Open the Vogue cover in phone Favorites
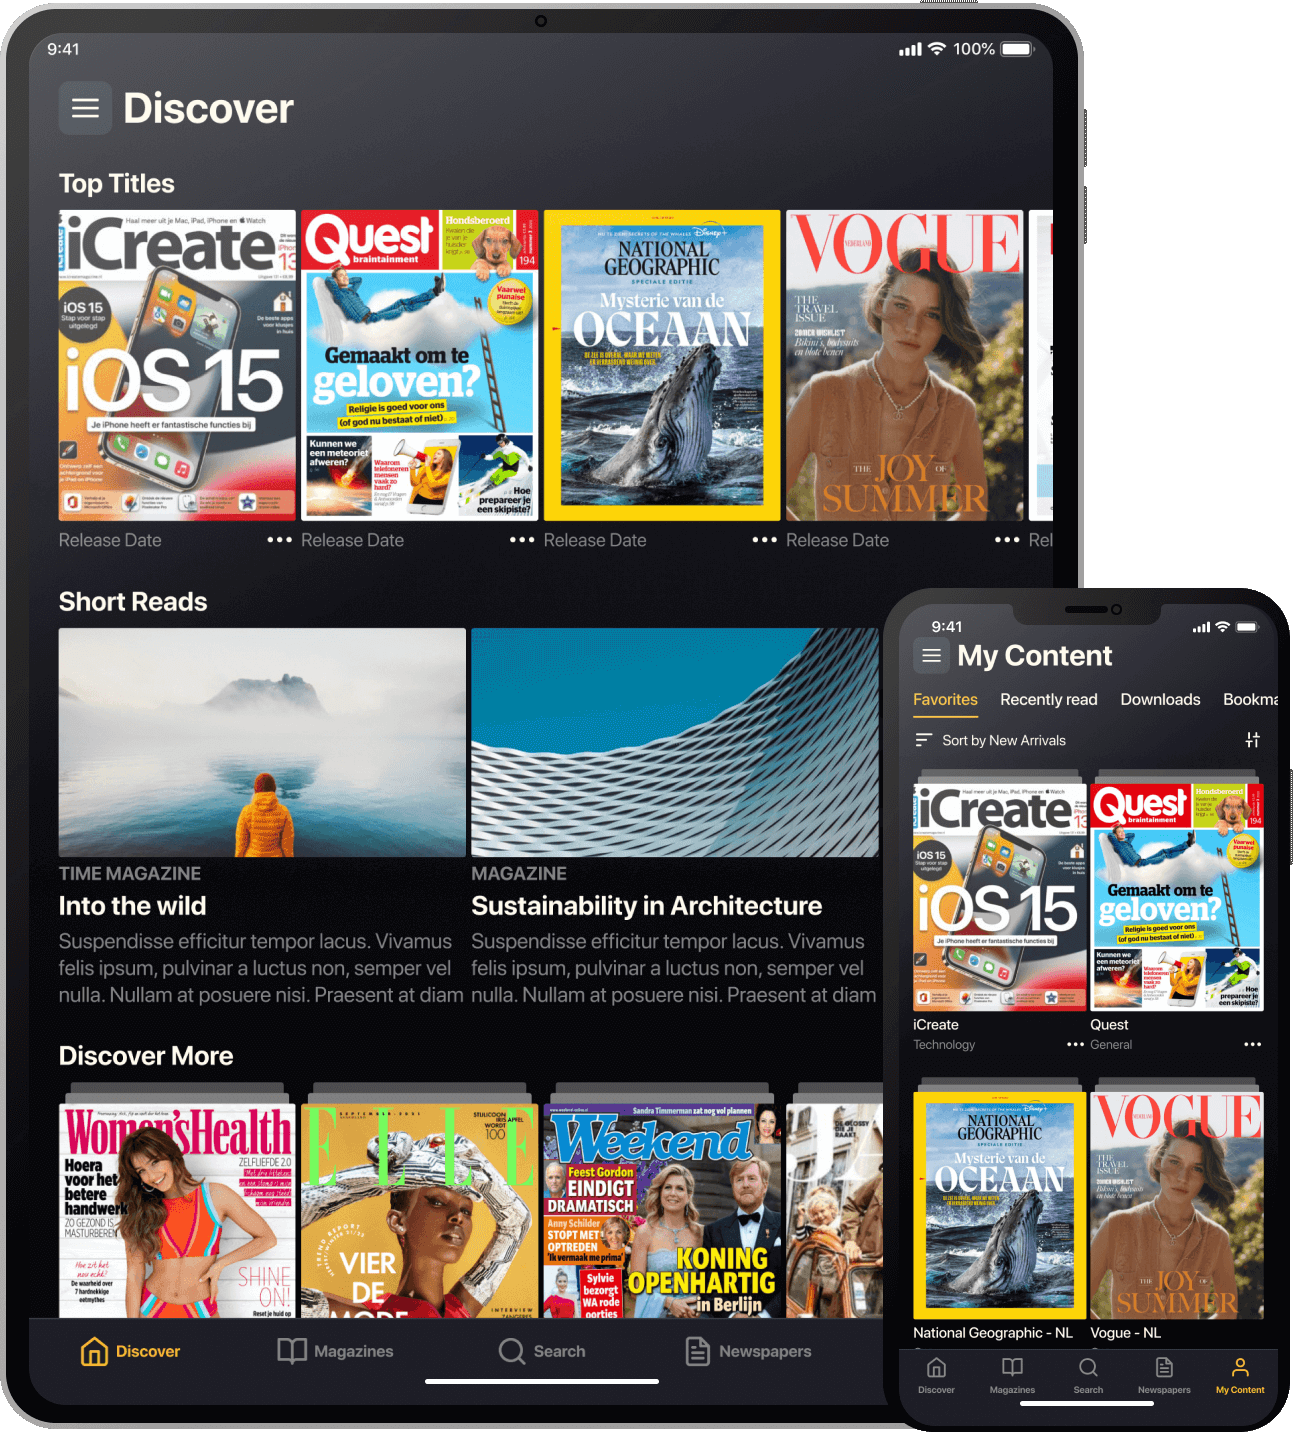Viewport: 1293px width, 1432px height. pyautogui.click(x=1177, y=1205)
